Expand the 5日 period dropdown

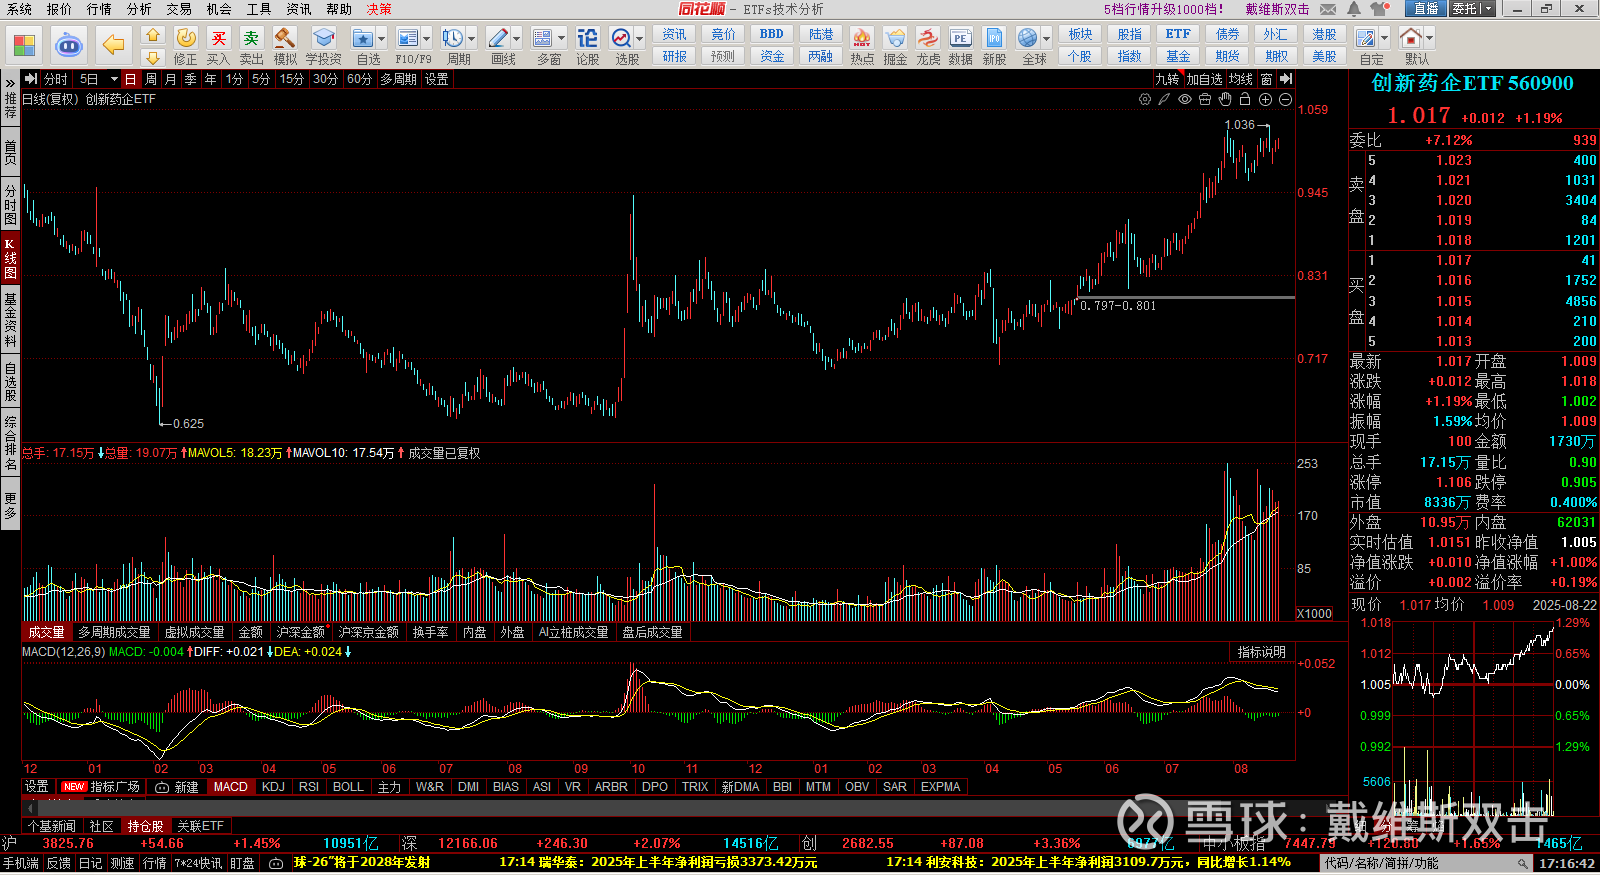point(114,79)
